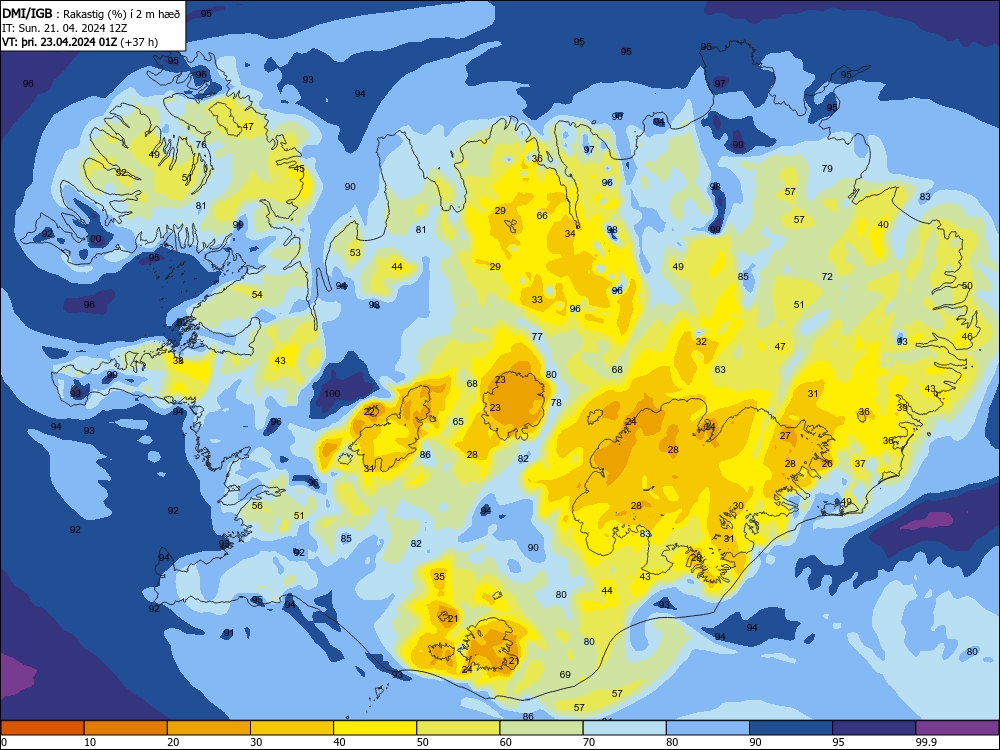Click the '79' humidity value in the northeast

[x=827, y=168]
